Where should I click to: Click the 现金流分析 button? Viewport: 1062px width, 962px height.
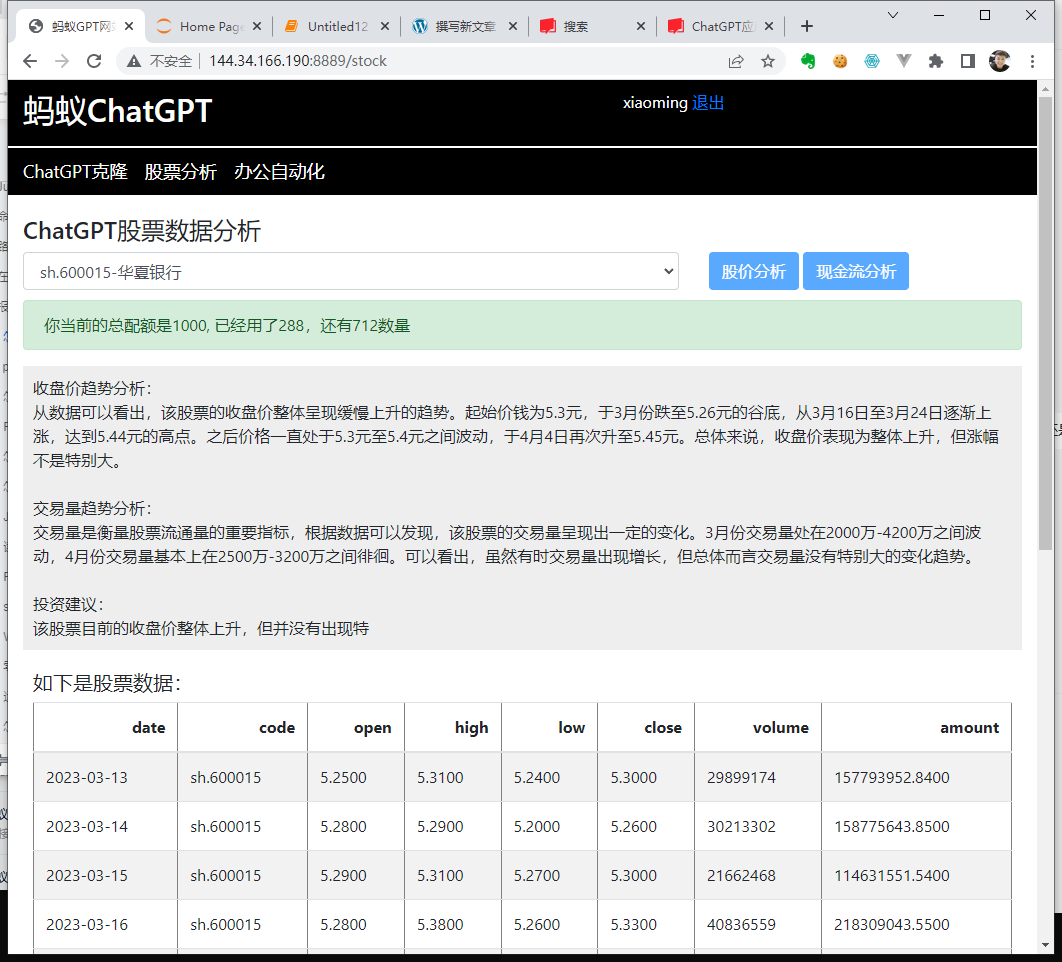coord(855,272)
